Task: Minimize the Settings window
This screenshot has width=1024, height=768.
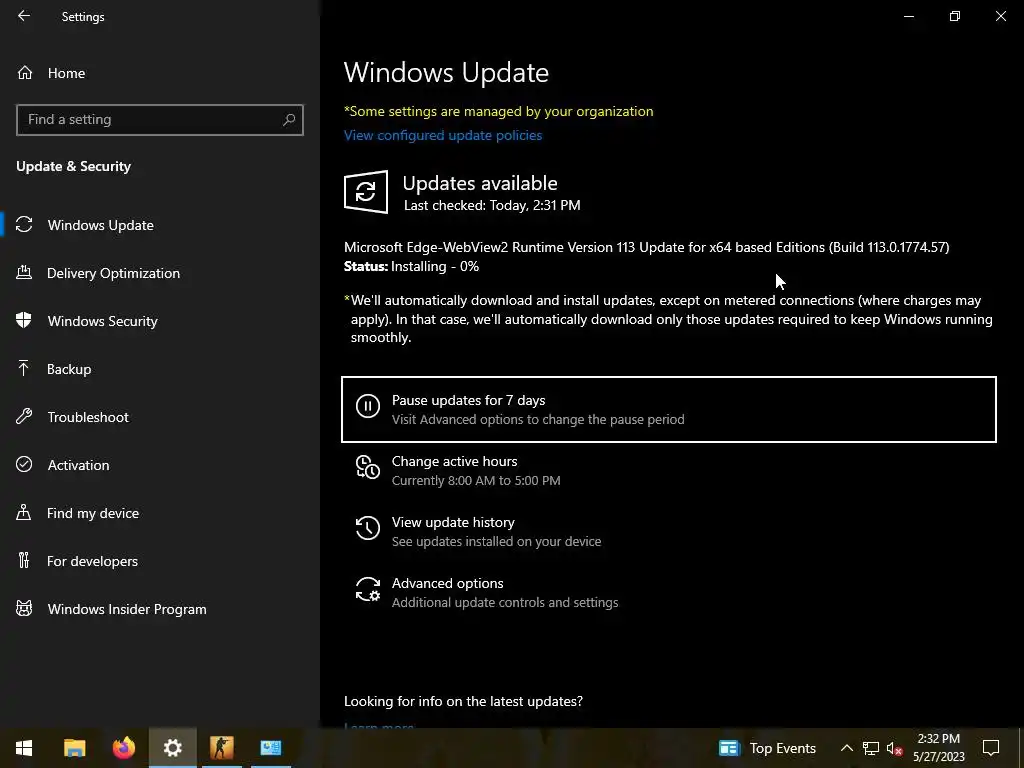Action: (x=908, y=16)
